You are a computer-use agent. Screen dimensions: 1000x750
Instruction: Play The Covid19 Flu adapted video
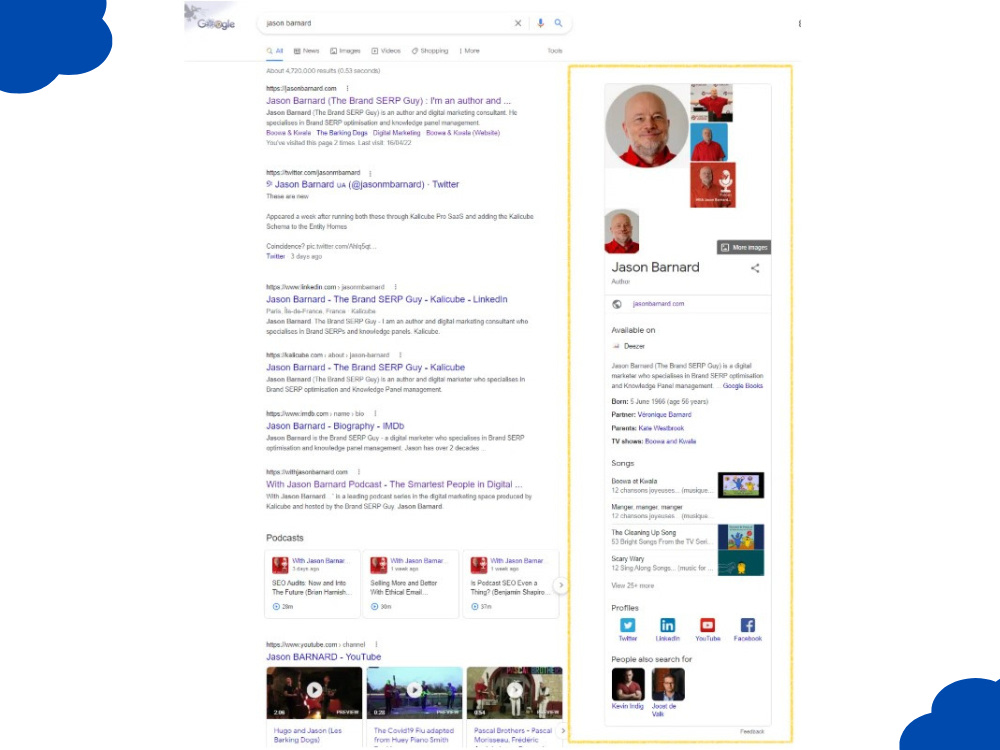coord(415,692)
